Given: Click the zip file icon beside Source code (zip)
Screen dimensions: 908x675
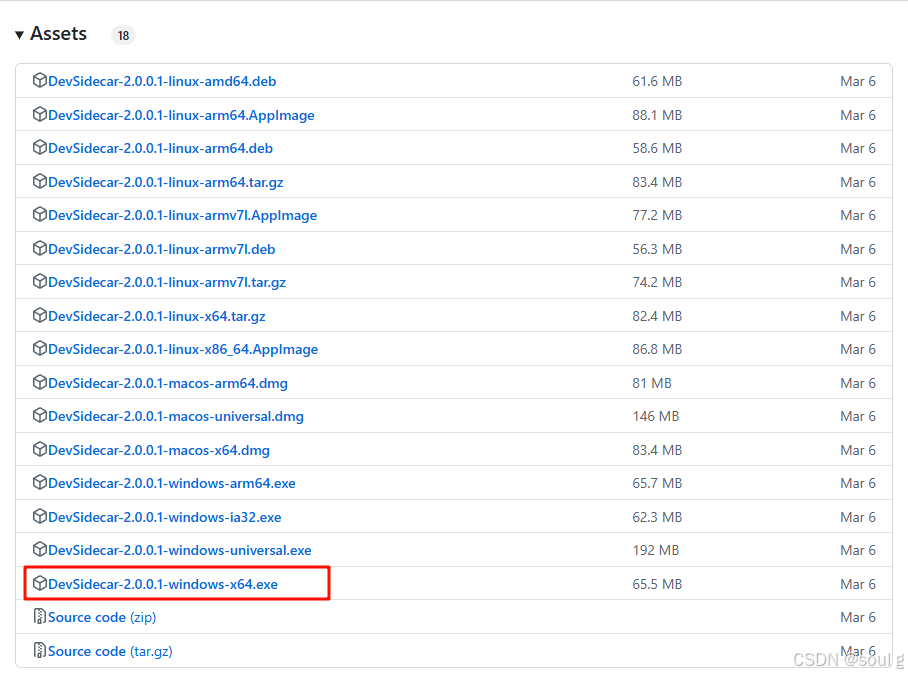Looking at the screenshot, I should [x=39, y=617].
